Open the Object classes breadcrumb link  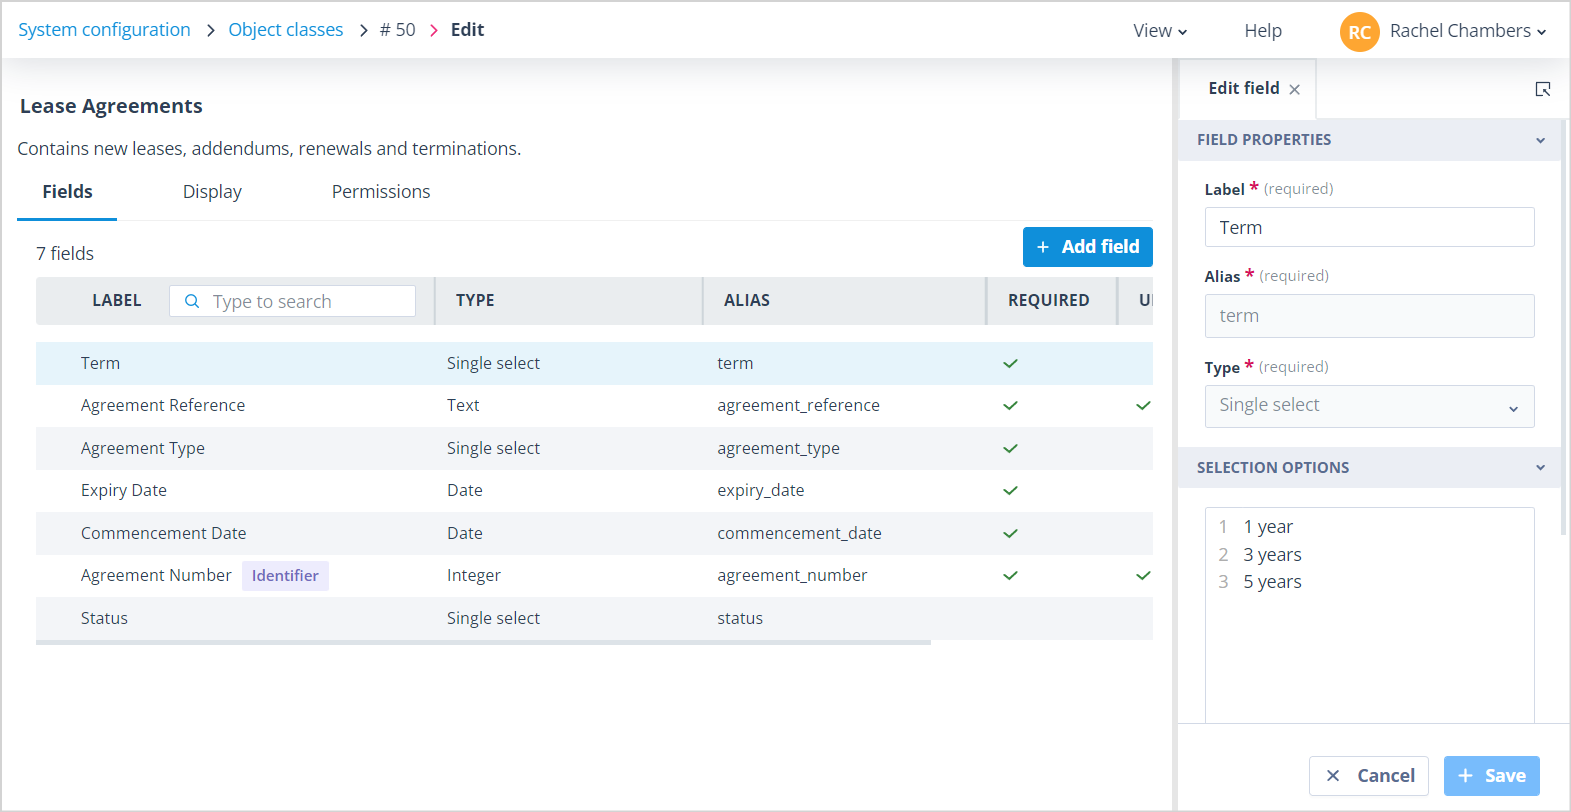pos(286,30)
